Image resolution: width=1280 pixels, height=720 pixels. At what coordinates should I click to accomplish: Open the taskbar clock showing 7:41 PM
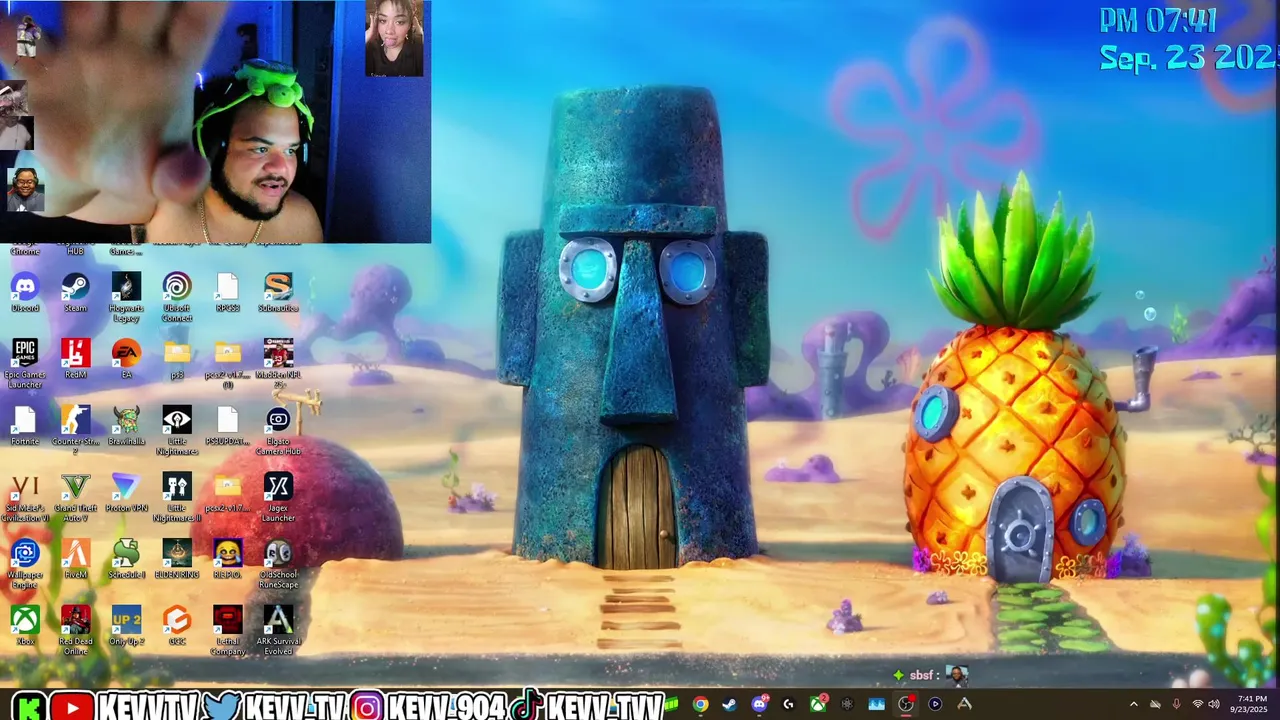point(1251,704)
